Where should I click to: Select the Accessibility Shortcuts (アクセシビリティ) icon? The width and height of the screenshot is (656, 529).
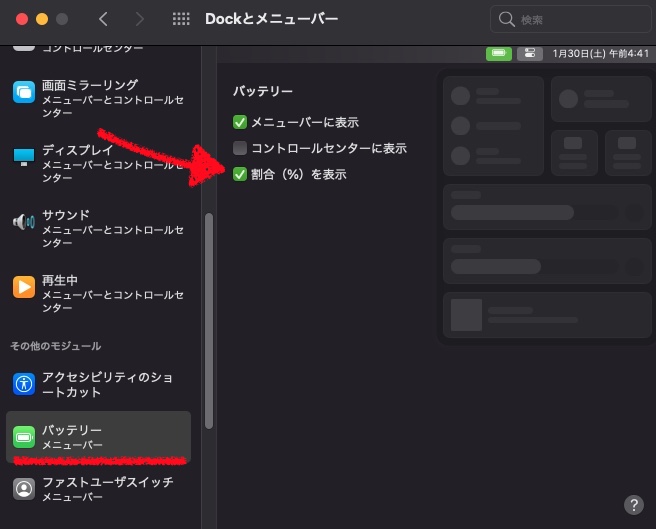(x=24, y=384)
